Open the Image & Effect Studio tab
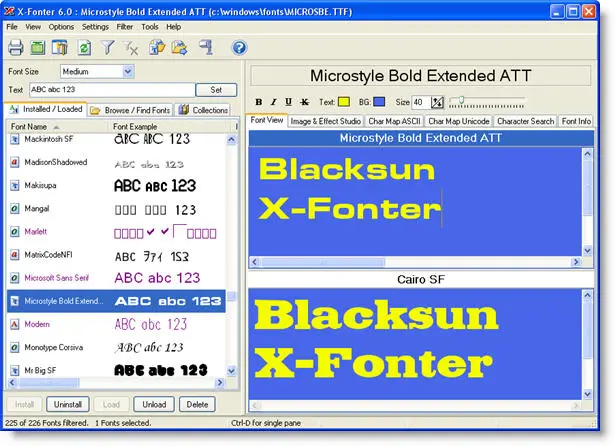 pyautogui.click(x=326, y=121)
